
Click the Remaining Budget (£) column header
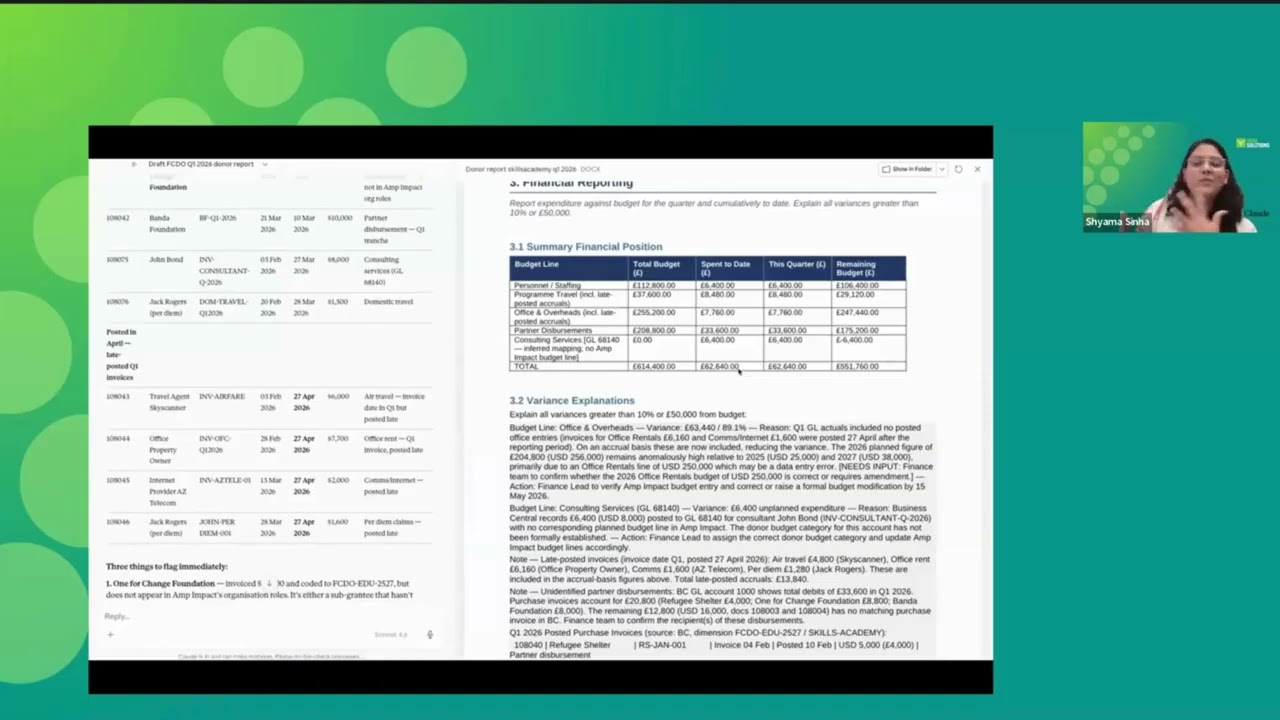point(868,268)
